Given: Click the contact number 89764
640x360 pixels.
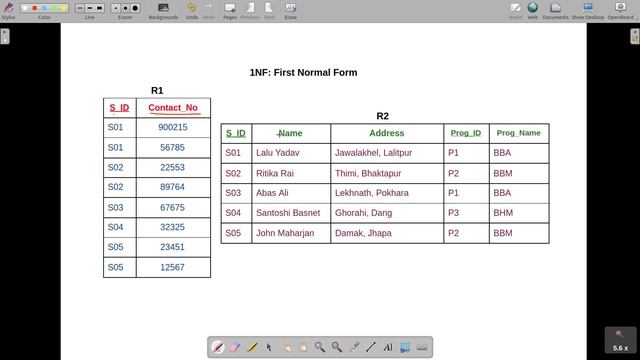Looking at the screenshot, I should tap(172, 187).
